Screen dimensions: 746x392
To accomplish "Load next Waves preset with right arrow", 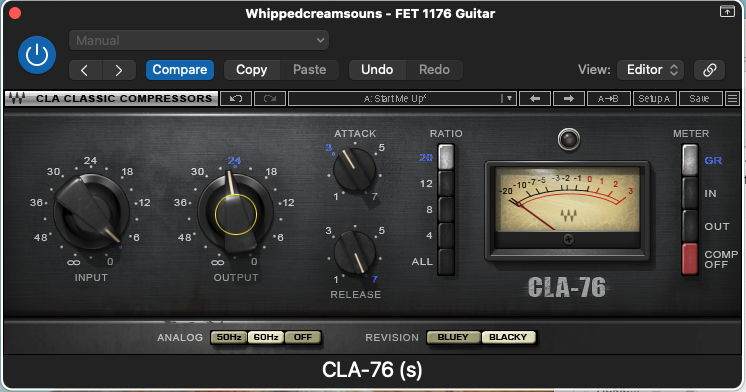I will point(569,98).
